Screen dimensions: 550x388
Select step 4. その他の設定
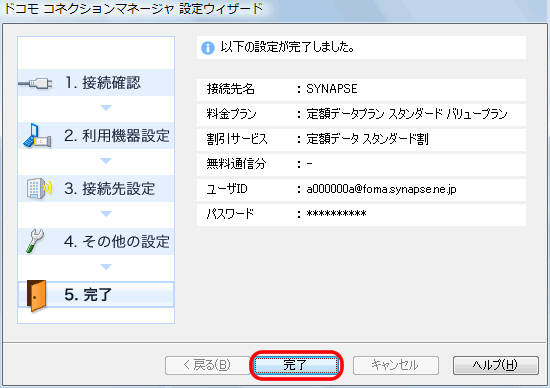click(x=96, y=242)
